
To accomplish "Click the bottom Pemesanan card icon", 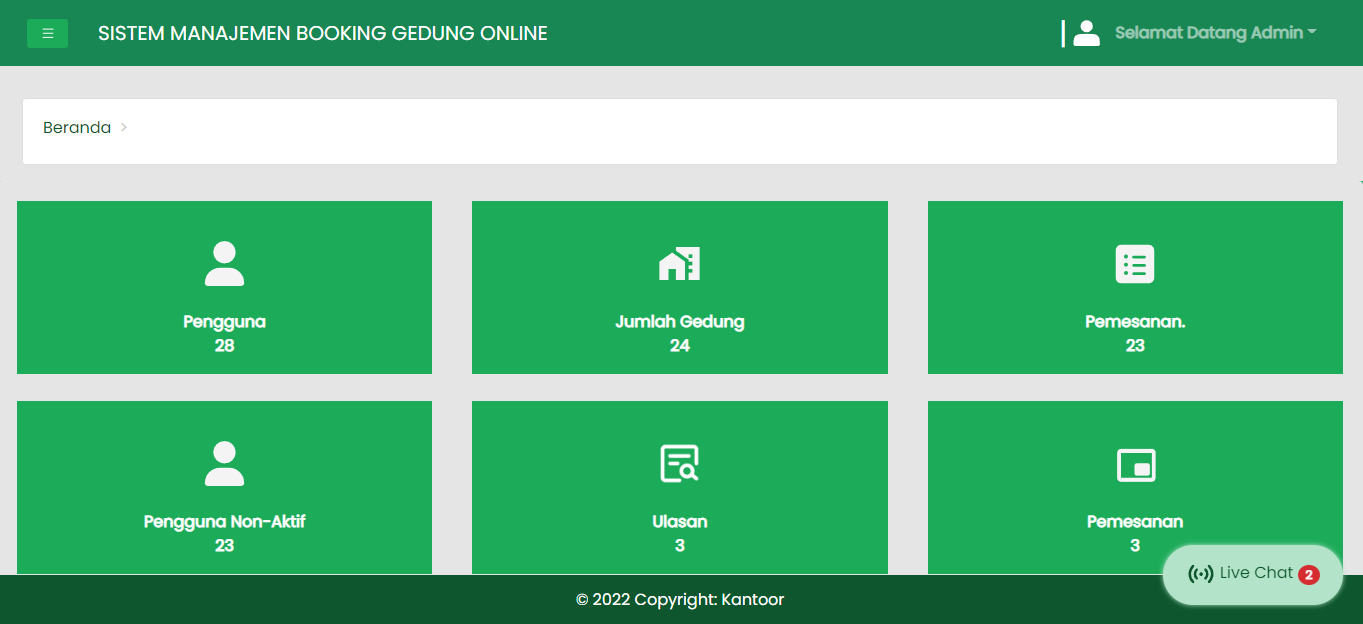I will coord(1135,463).
